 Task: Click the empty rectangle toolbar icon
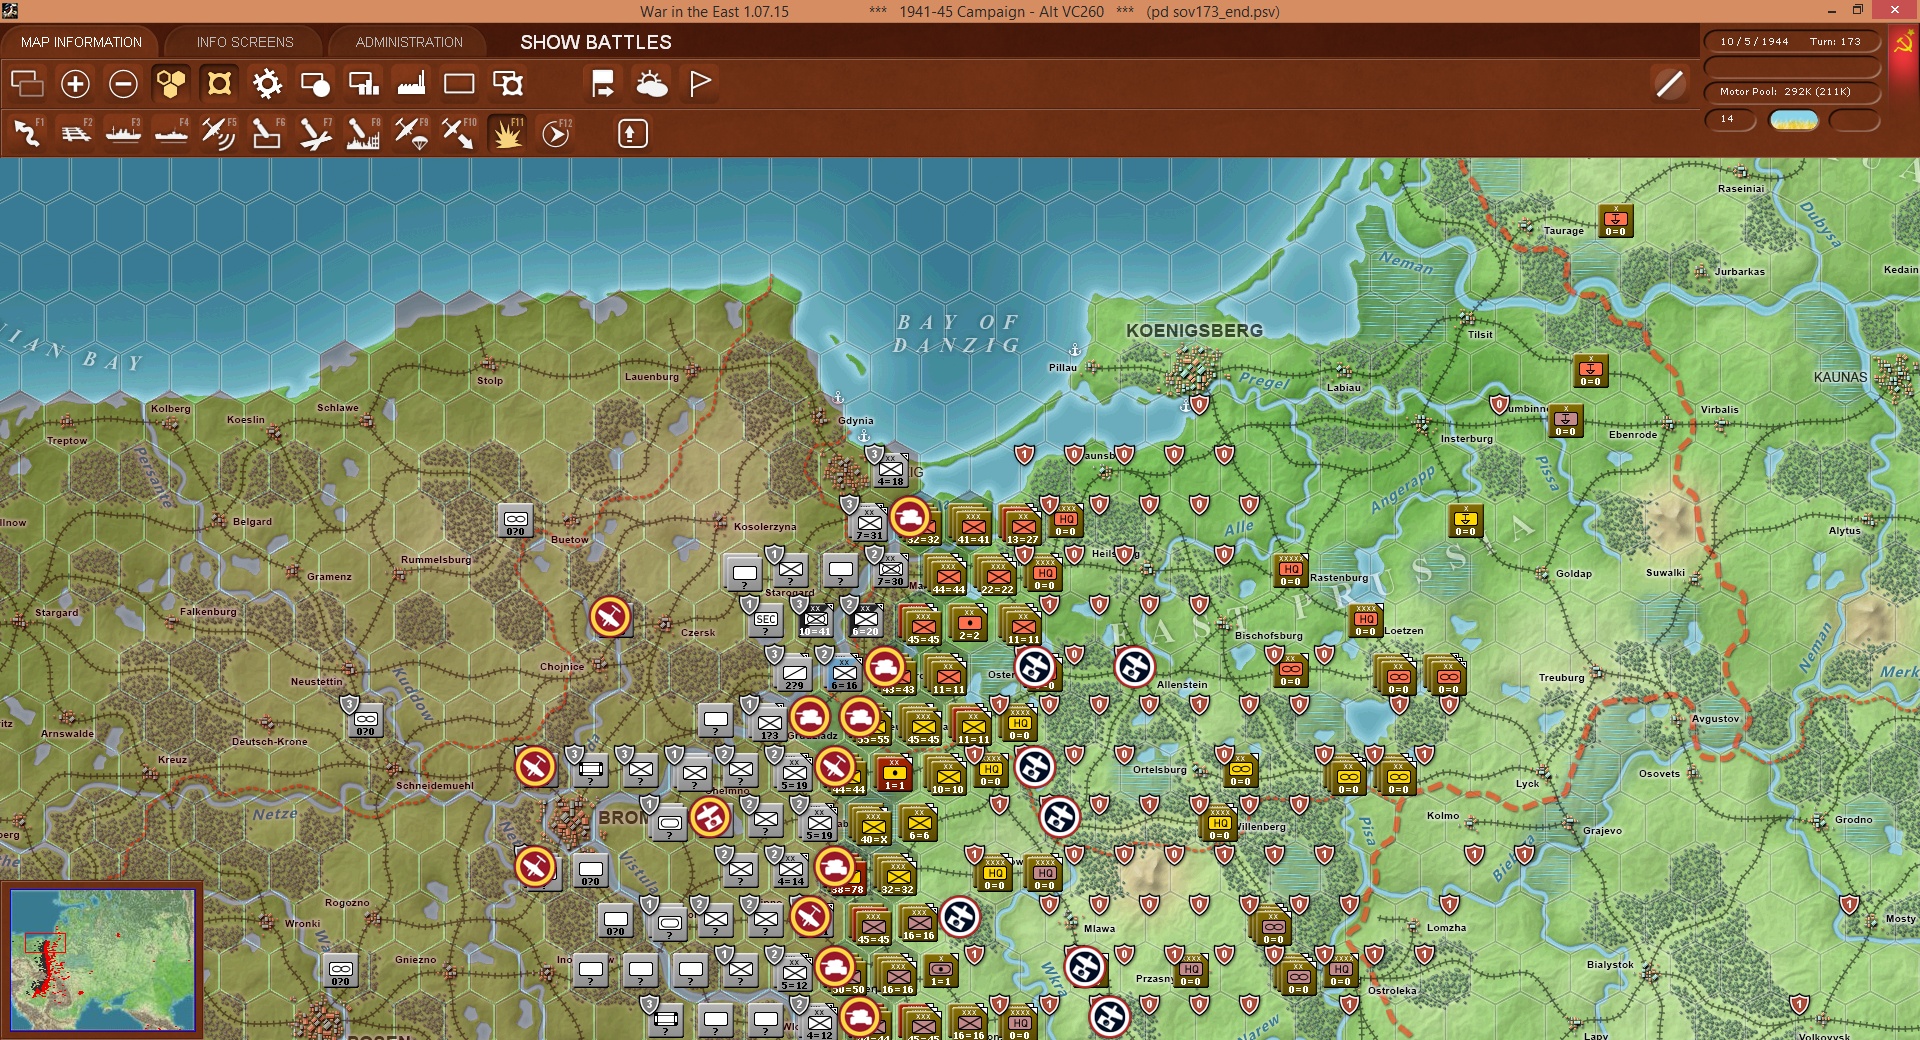[x=459, y=84]
